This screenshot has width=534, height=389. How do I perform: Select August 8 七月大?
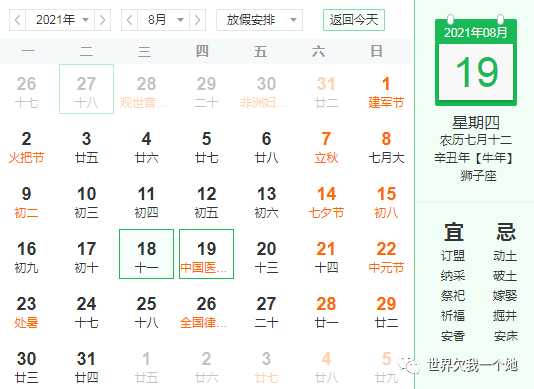pyautogui.click(x=386, y=147)
